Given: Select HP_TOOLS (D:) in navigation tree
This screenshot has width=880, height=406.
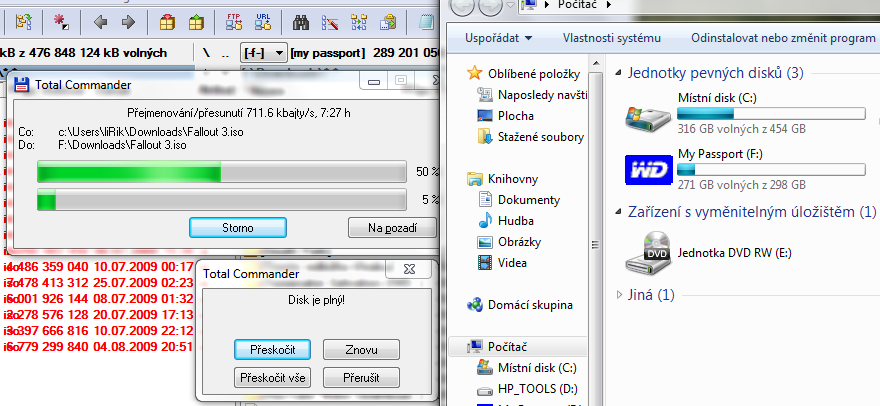Looking at the screenshot, I should coord(527,389).
